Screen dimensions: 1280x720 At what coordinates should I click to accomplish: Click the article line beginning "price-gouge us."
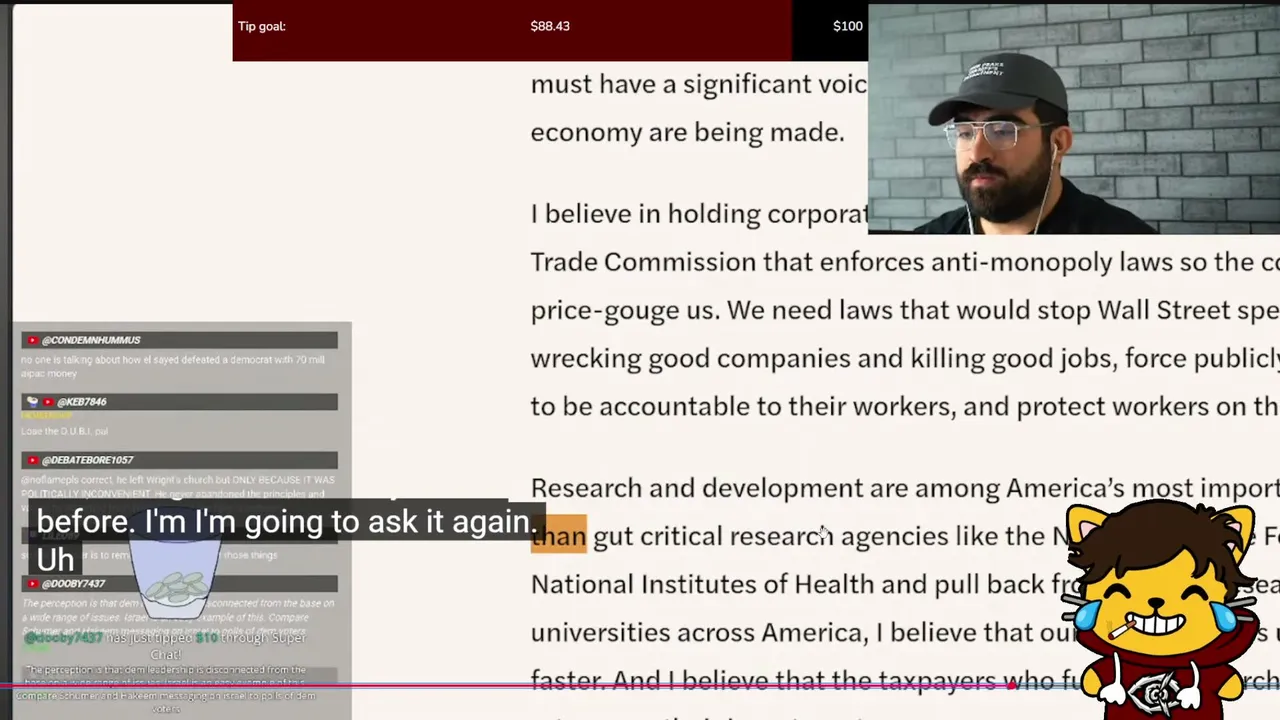[905, 310]
